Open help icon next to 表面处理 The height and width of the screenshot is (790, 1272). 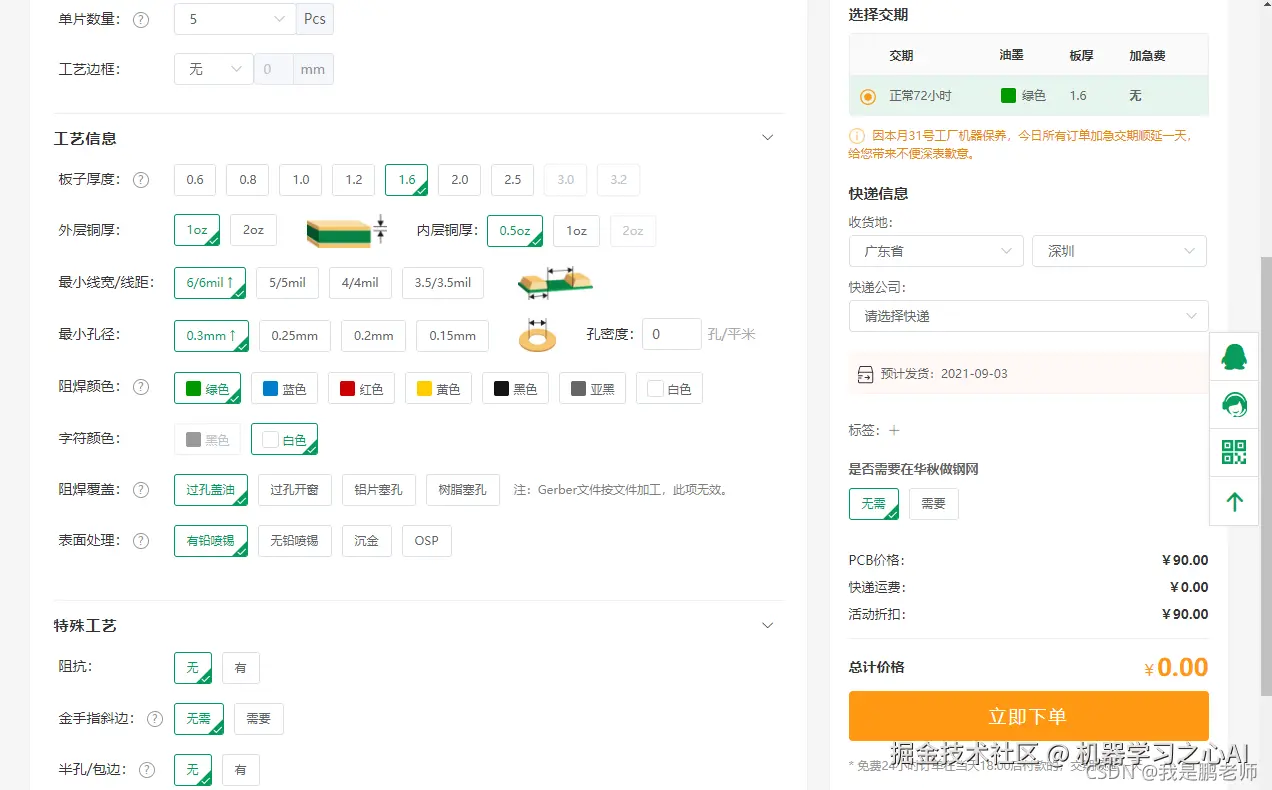click(141, 540)
